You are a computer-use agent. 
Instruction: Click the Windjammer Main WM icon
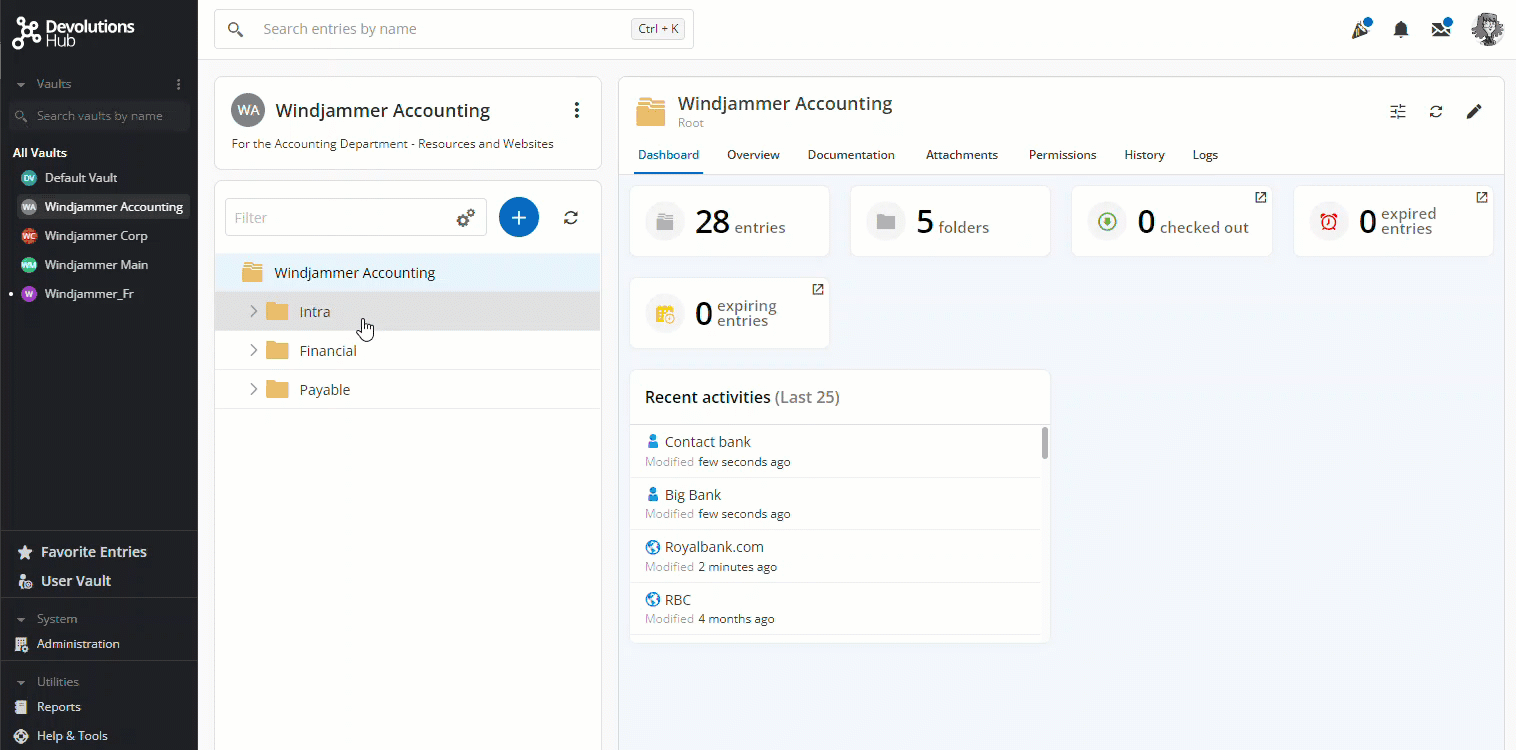click(x=29, y=265)
